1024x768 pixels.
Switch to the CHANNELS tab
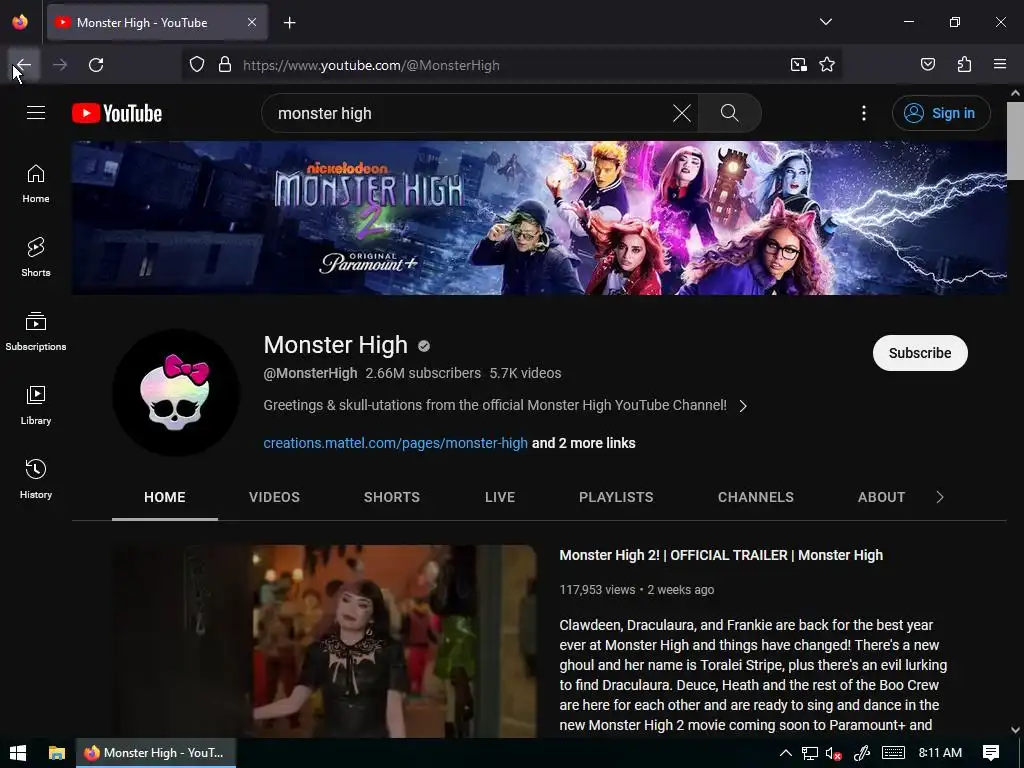click(756, 497)
